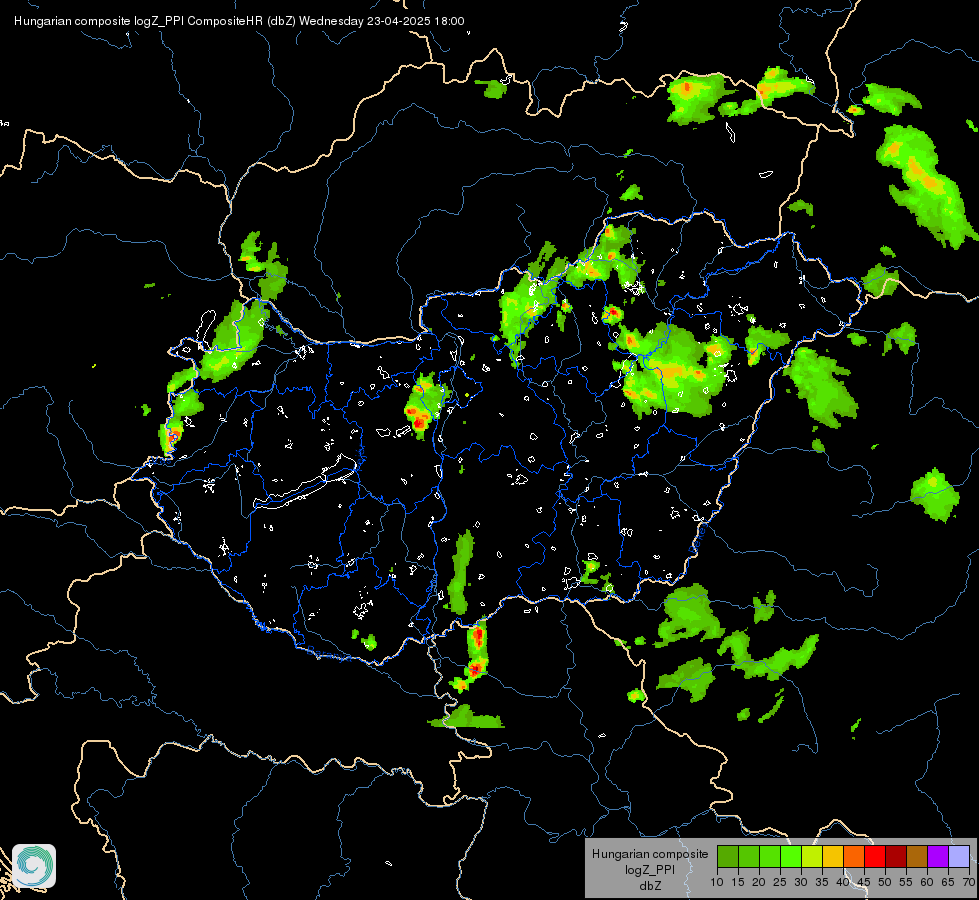Click the legend scale value 20
This screenshot has height=900, width=979.
[759, 883]
